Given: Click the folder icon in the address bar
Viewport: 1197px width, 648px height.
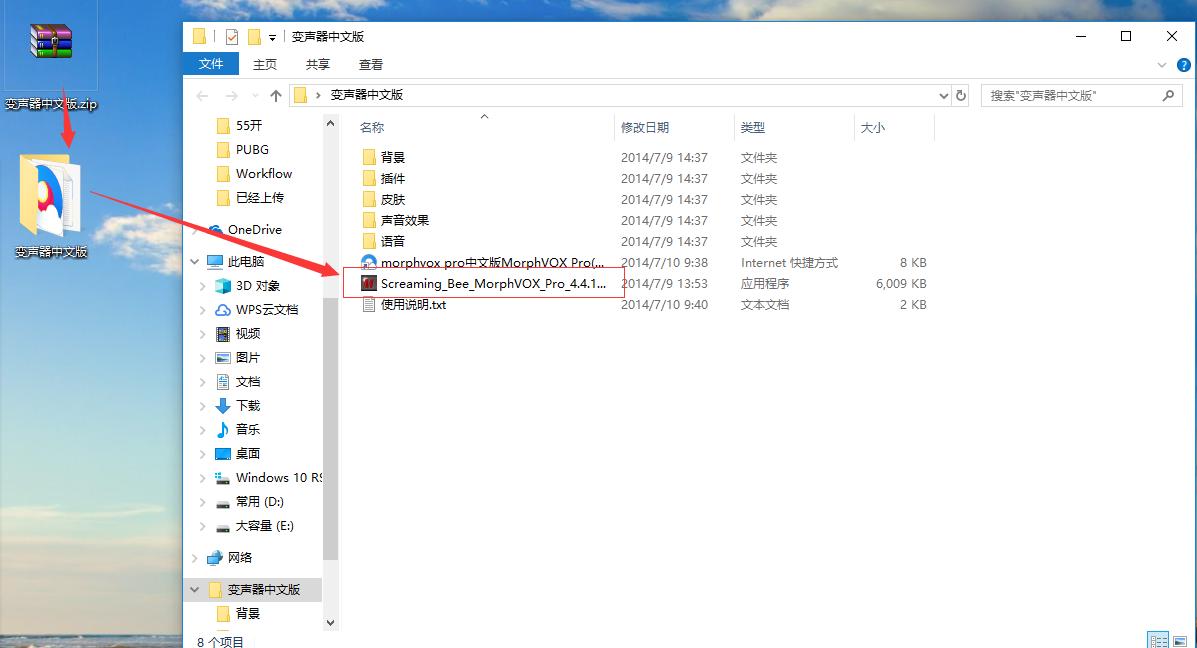Looking at the screenshot, I should point(302,95).
